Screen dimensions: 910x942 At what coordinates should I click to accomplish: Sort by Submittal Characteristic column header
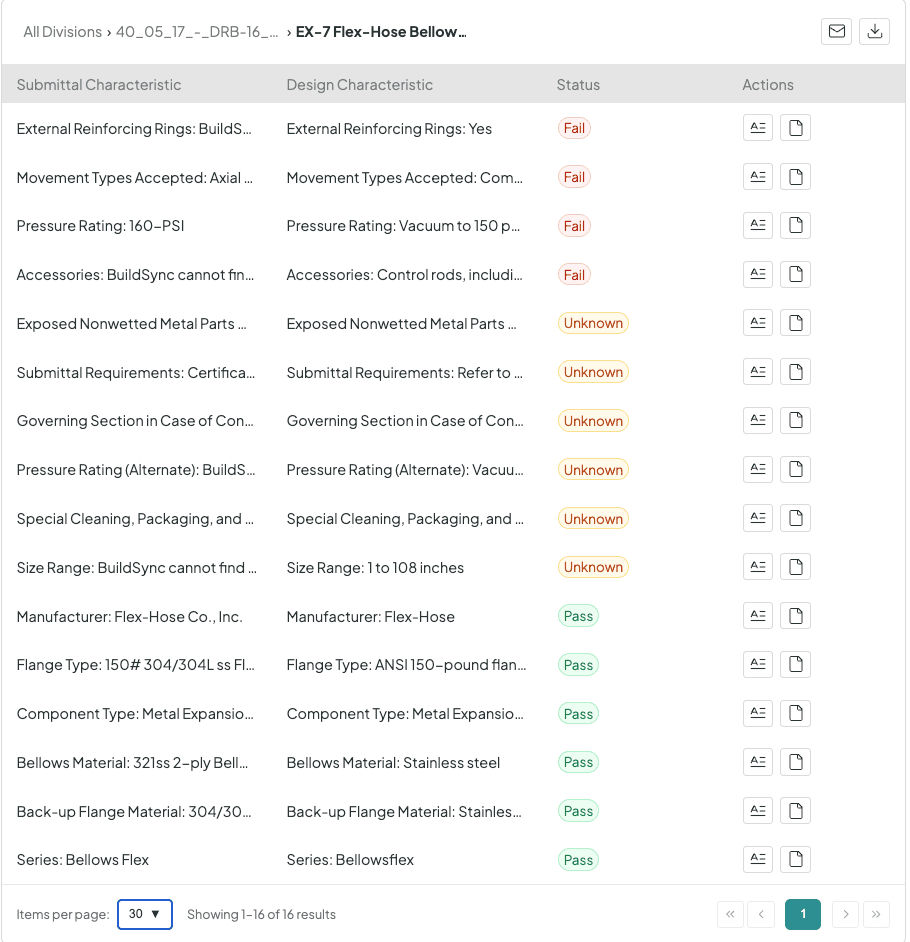(x=99, y=85)
